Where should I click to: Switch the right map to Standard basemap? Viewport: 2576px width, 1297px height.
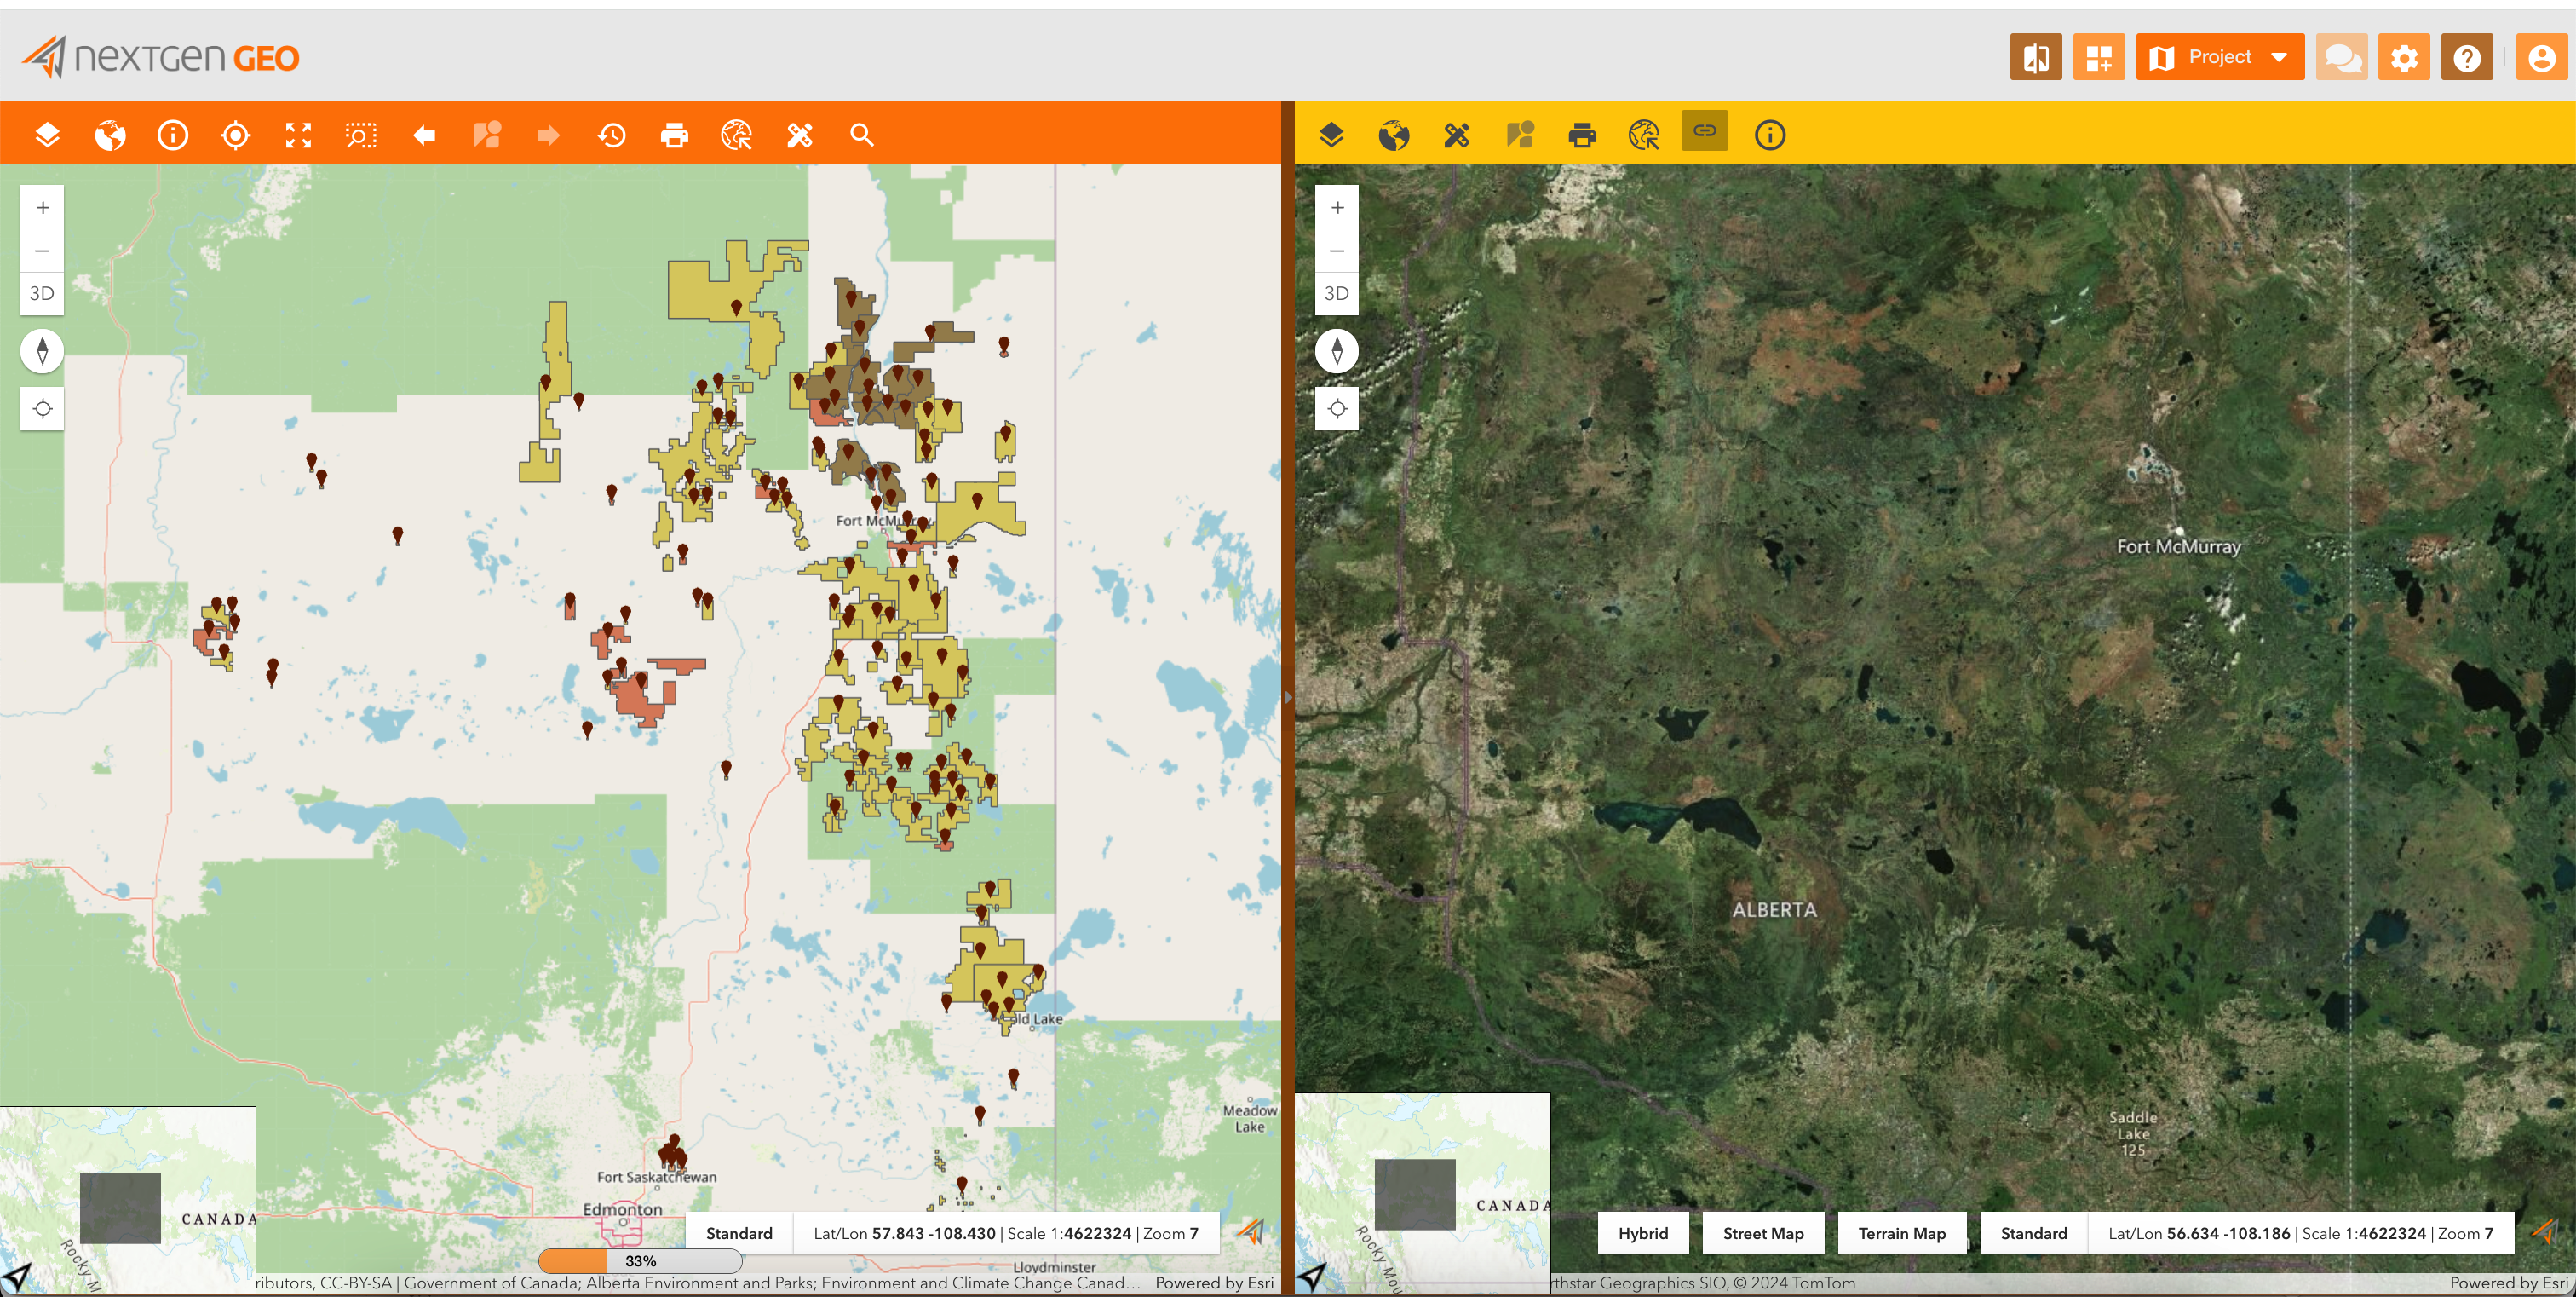click(x=2034, y=1233)
